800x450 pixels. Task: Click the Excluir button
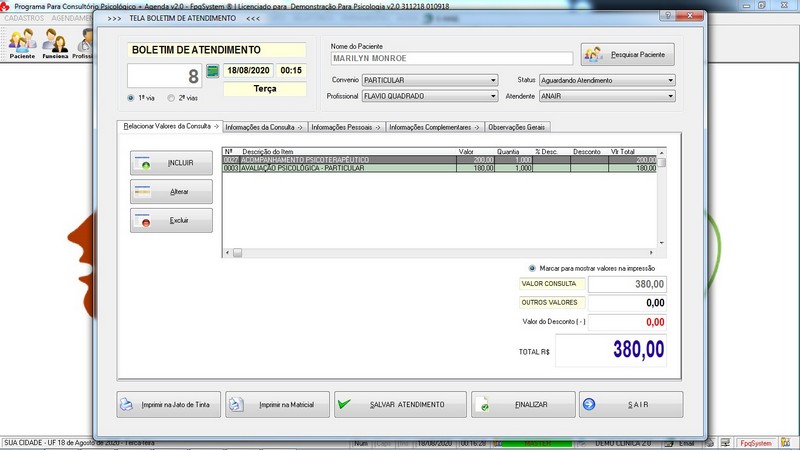point(171,220)
